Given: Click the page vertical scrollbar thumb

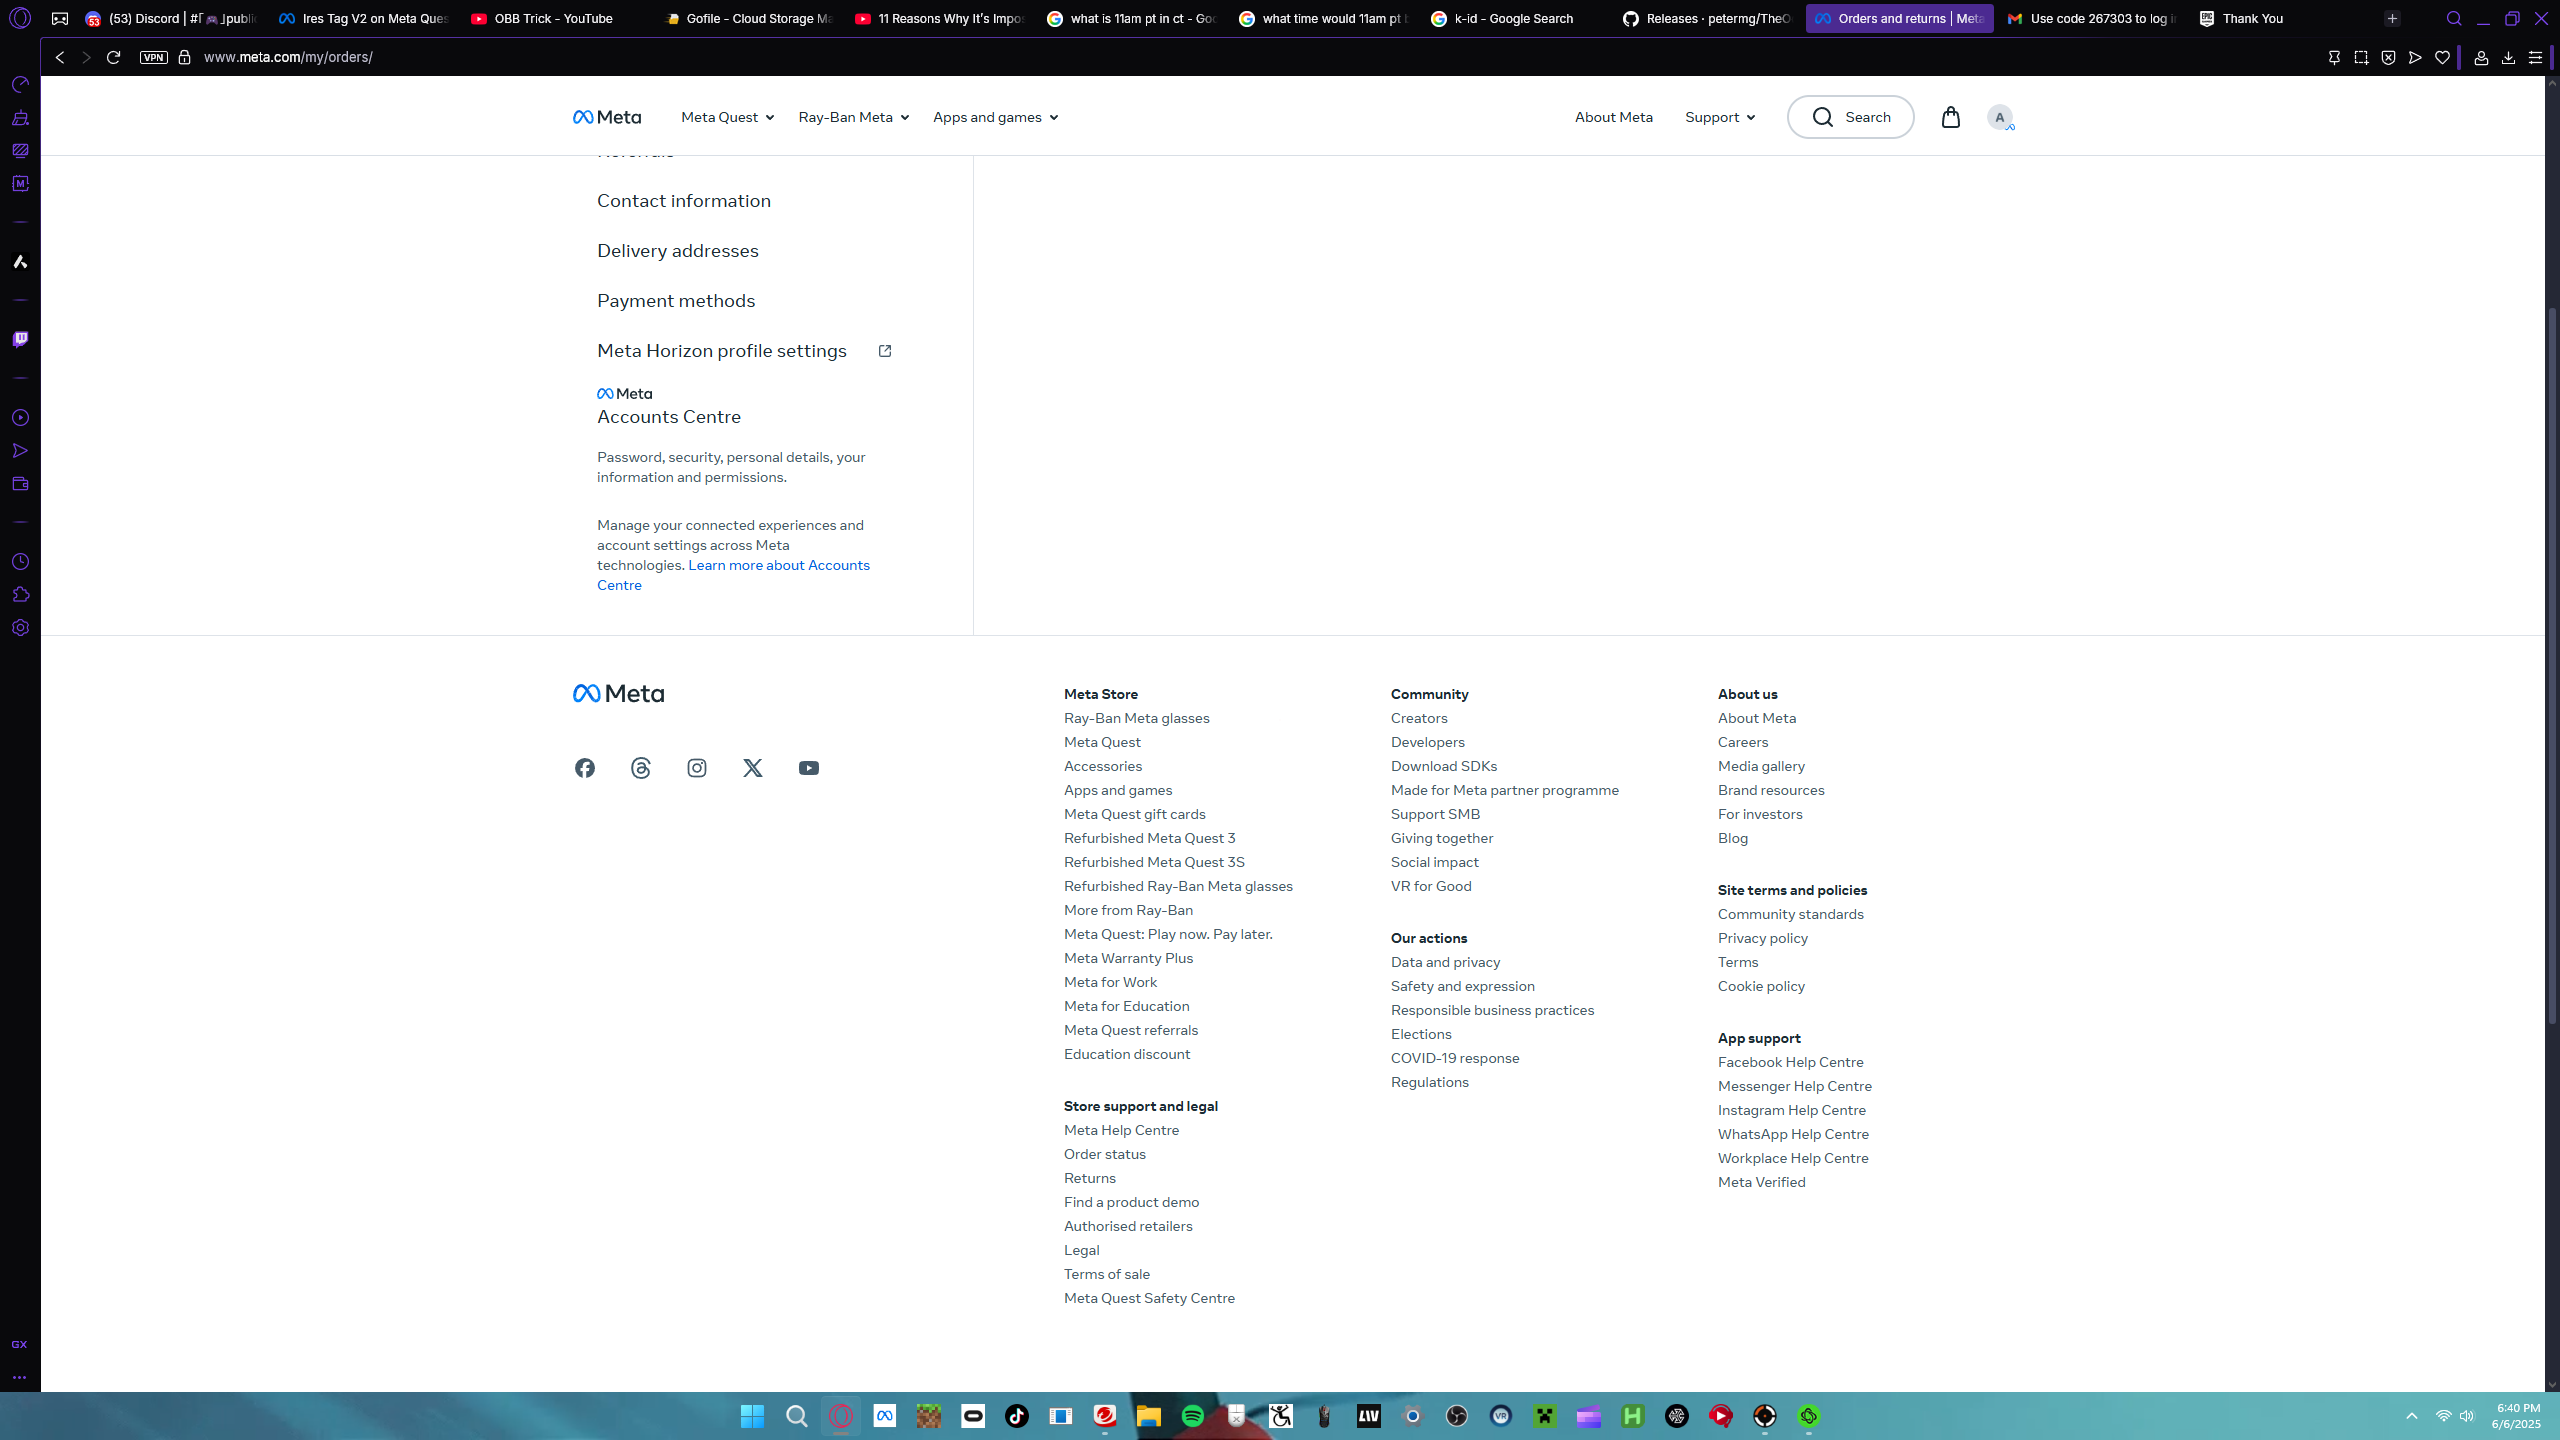Looking at the screenshot, I should 2552,665.
